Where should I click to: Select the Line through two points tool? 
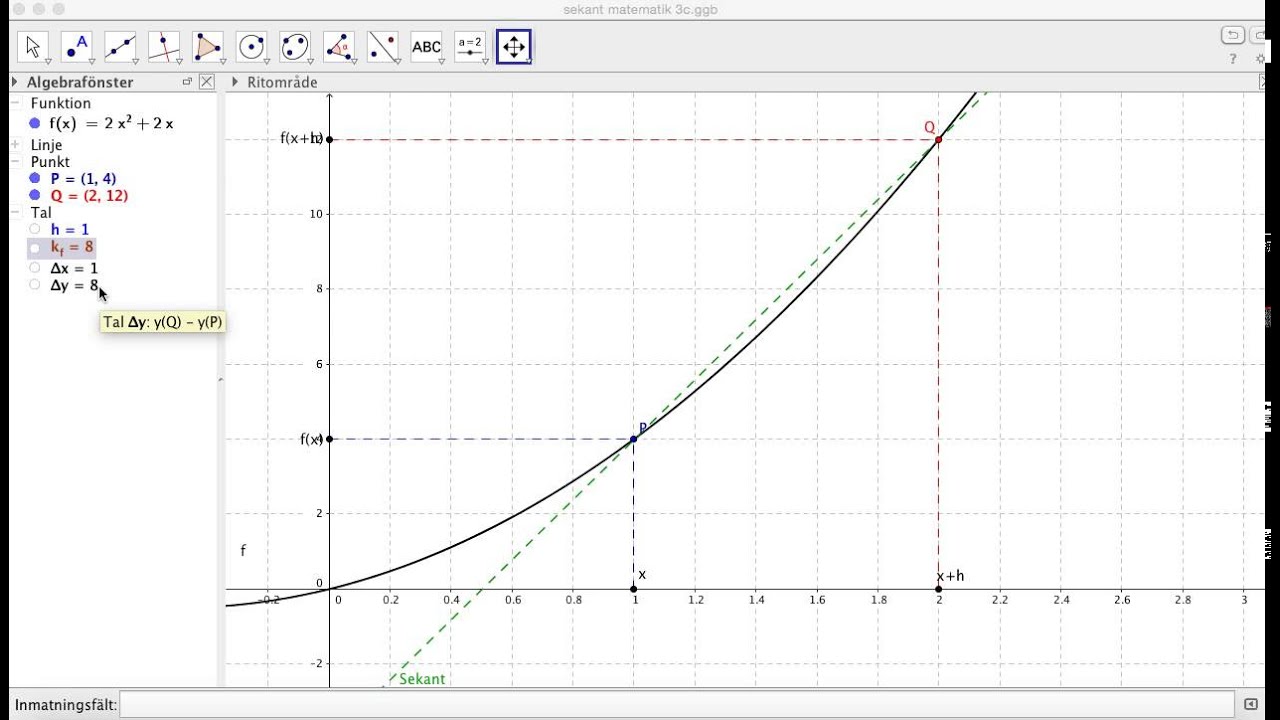[x=121, y=47]
